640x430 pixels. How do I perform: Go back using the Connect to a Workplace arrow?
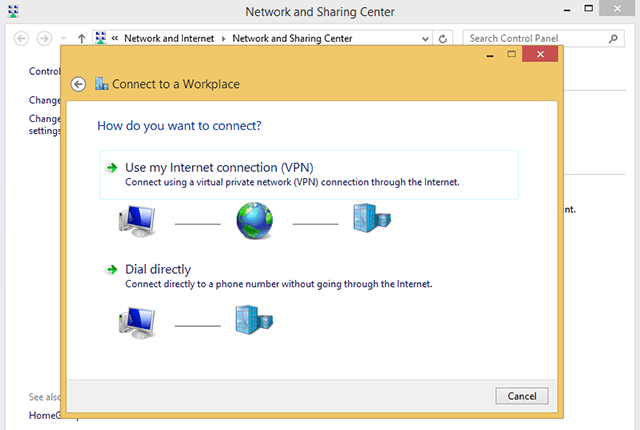coord(78,84)
